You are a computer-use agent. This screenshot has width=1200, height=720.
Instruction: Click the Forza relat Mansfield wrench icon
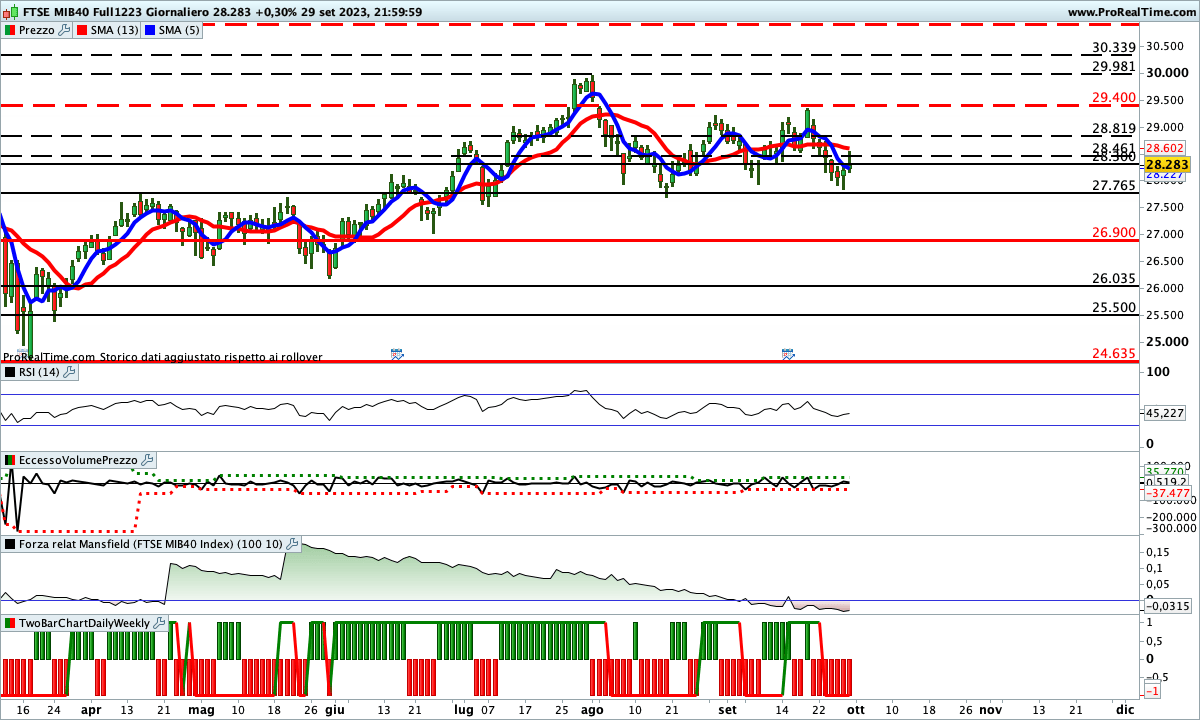(292, 544)
